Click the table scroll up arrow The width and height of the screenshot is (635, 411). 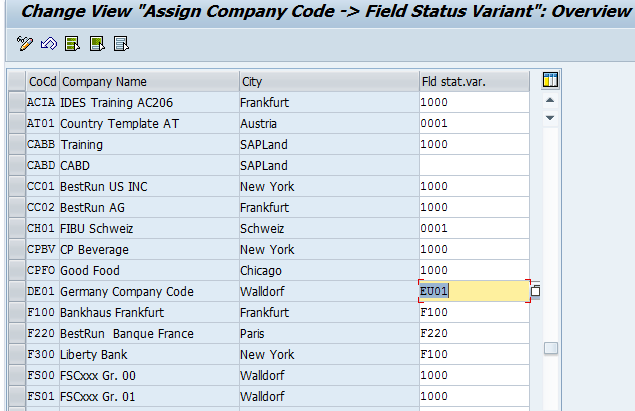(x=550, y=100)
